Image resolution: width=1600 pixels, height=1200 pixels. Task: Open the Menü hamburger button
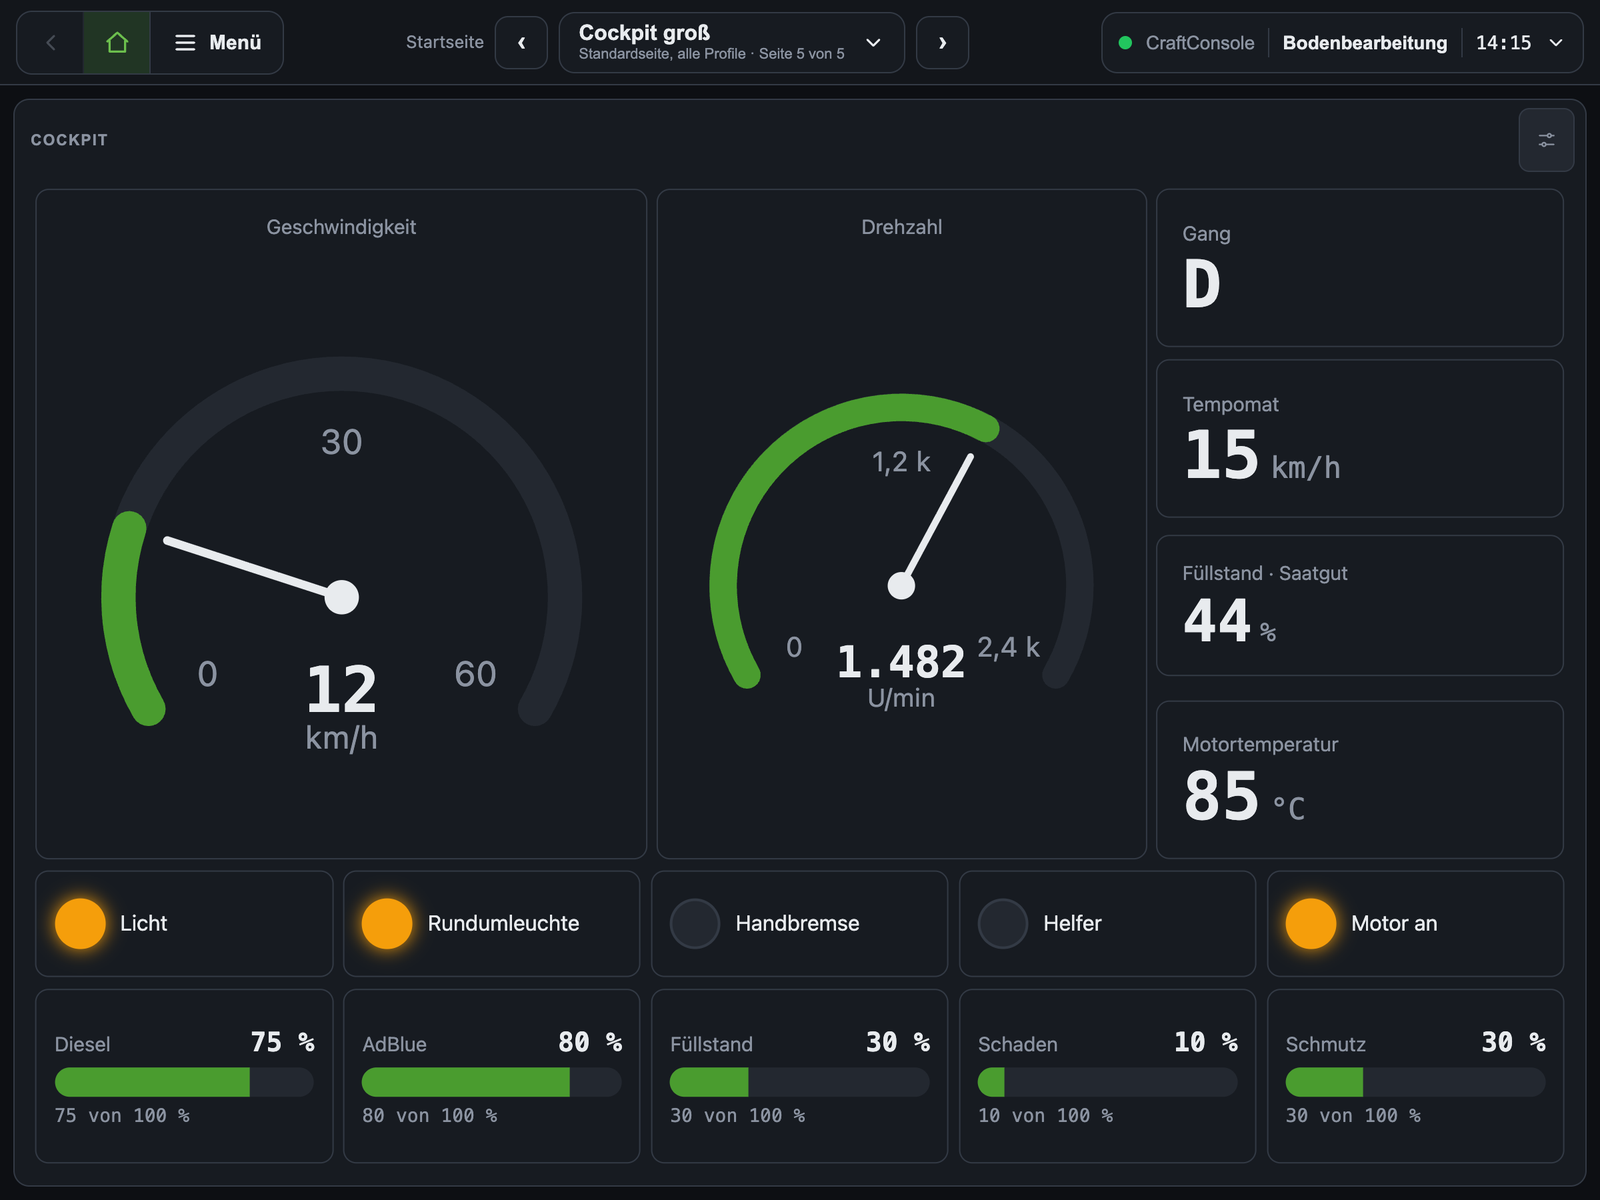click(217, 43)
